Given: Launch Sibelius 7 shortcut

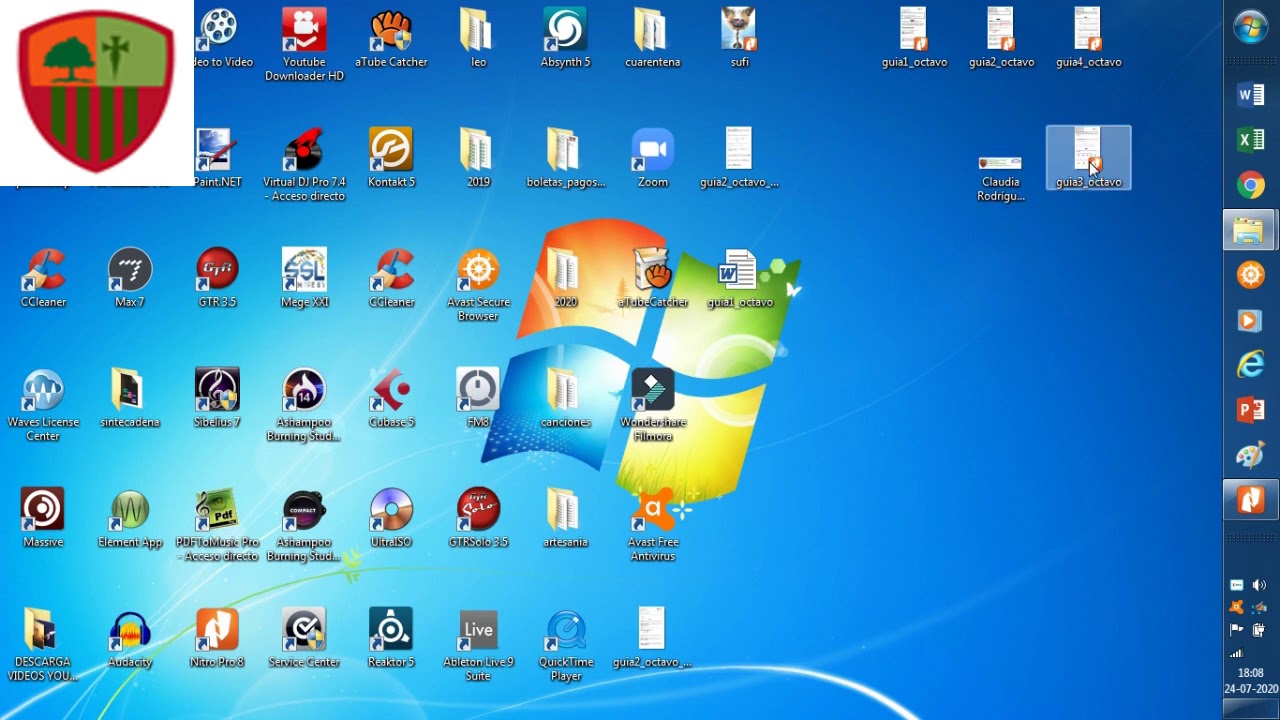Looking at the screenshot, I should coord(217,397).
